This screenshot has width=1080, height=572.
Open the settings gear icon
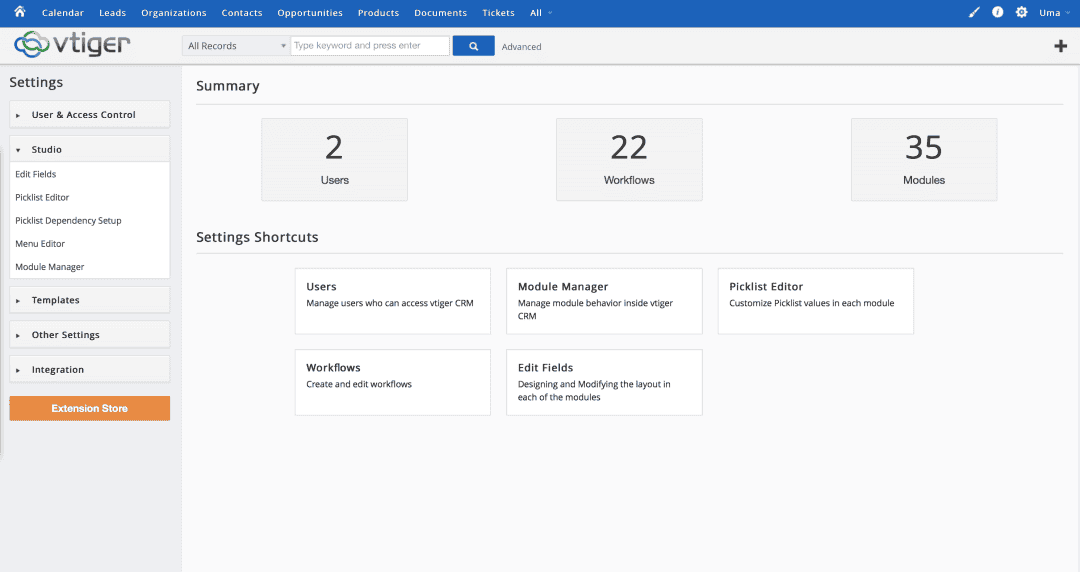tap(1021, 13)
